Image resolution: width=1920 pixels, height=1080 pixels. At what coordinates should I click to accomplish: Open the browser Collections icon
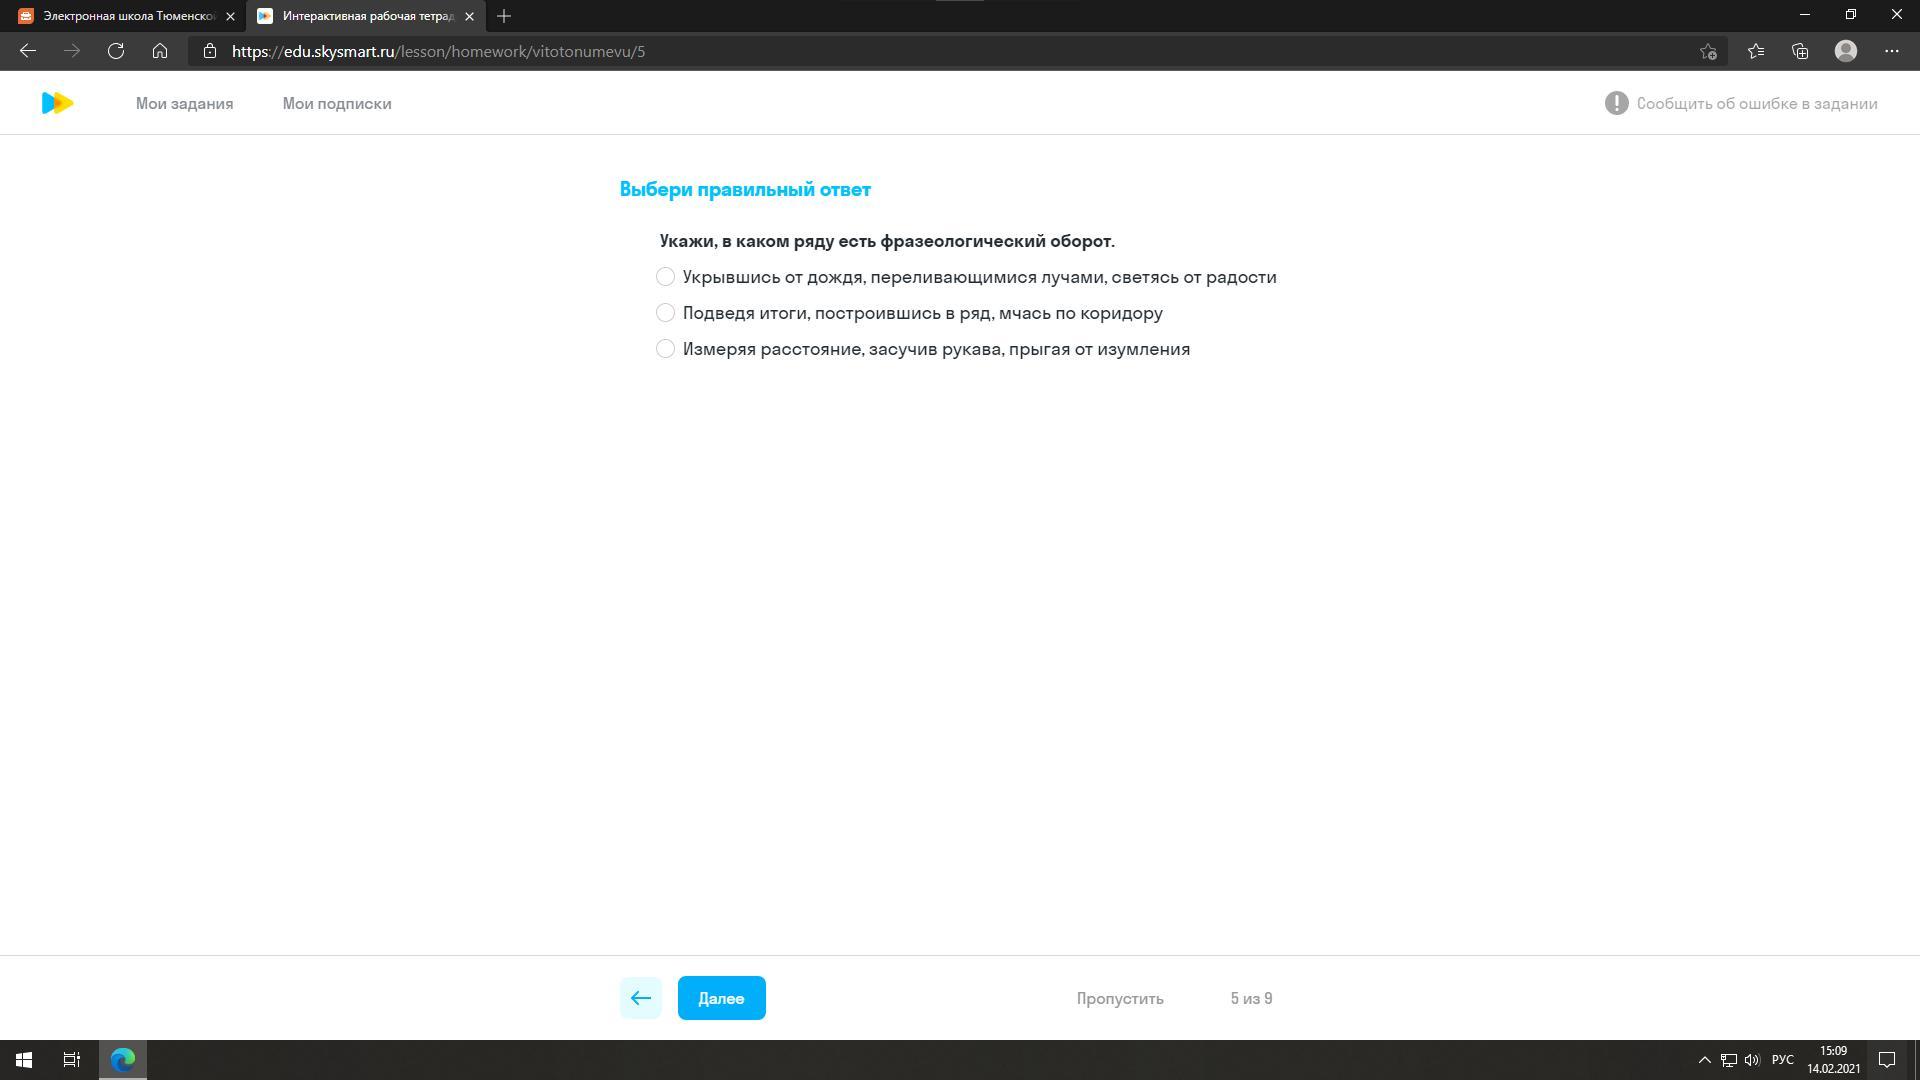pyautogui.click(x=1800, y=51)
